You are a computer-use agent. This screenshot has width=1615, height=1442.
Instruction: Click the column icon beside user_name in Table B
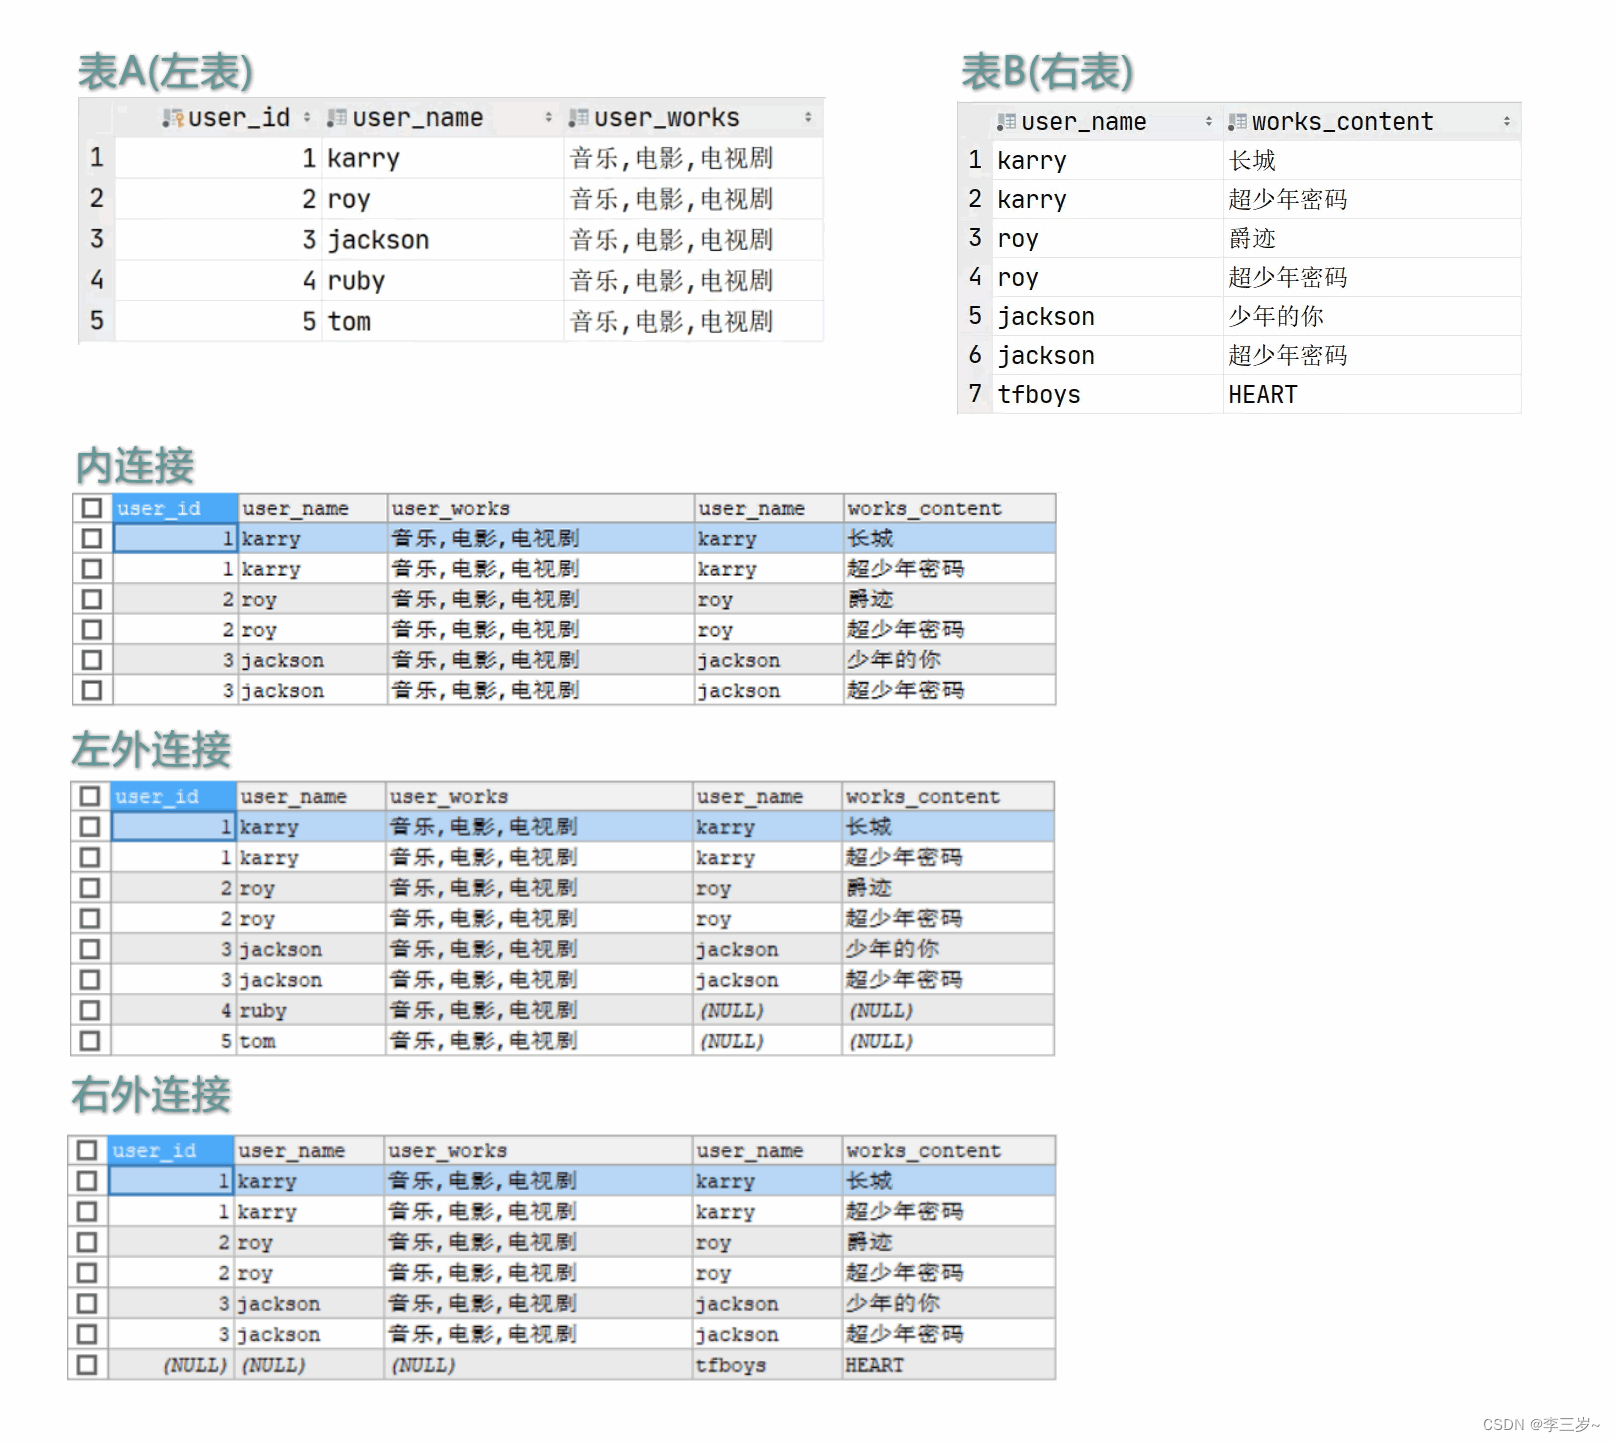point(1006,122)
